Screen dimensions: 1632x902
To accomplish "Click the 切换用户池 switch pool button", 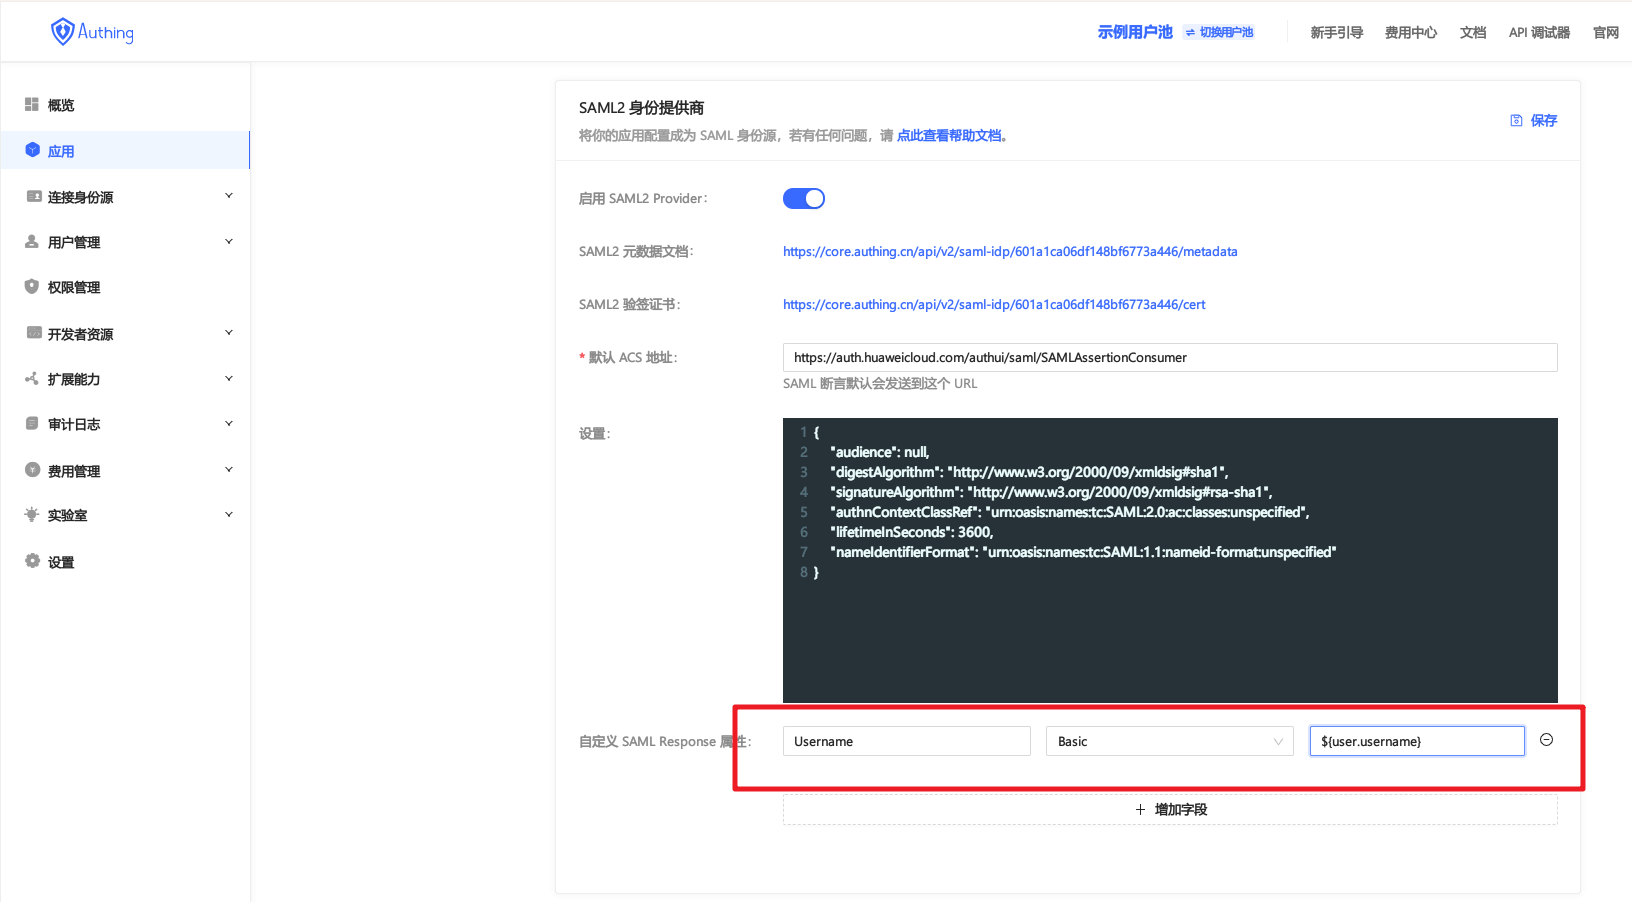I will 1219,33.
